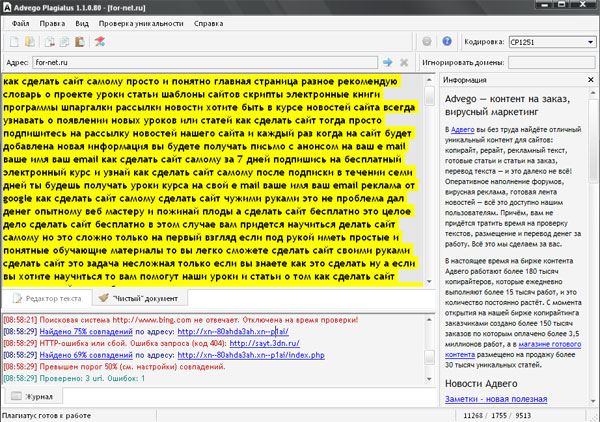Click the Адрес field containing for-net.ru
This screenshot has width=600, height=422.
coord(205,62)
